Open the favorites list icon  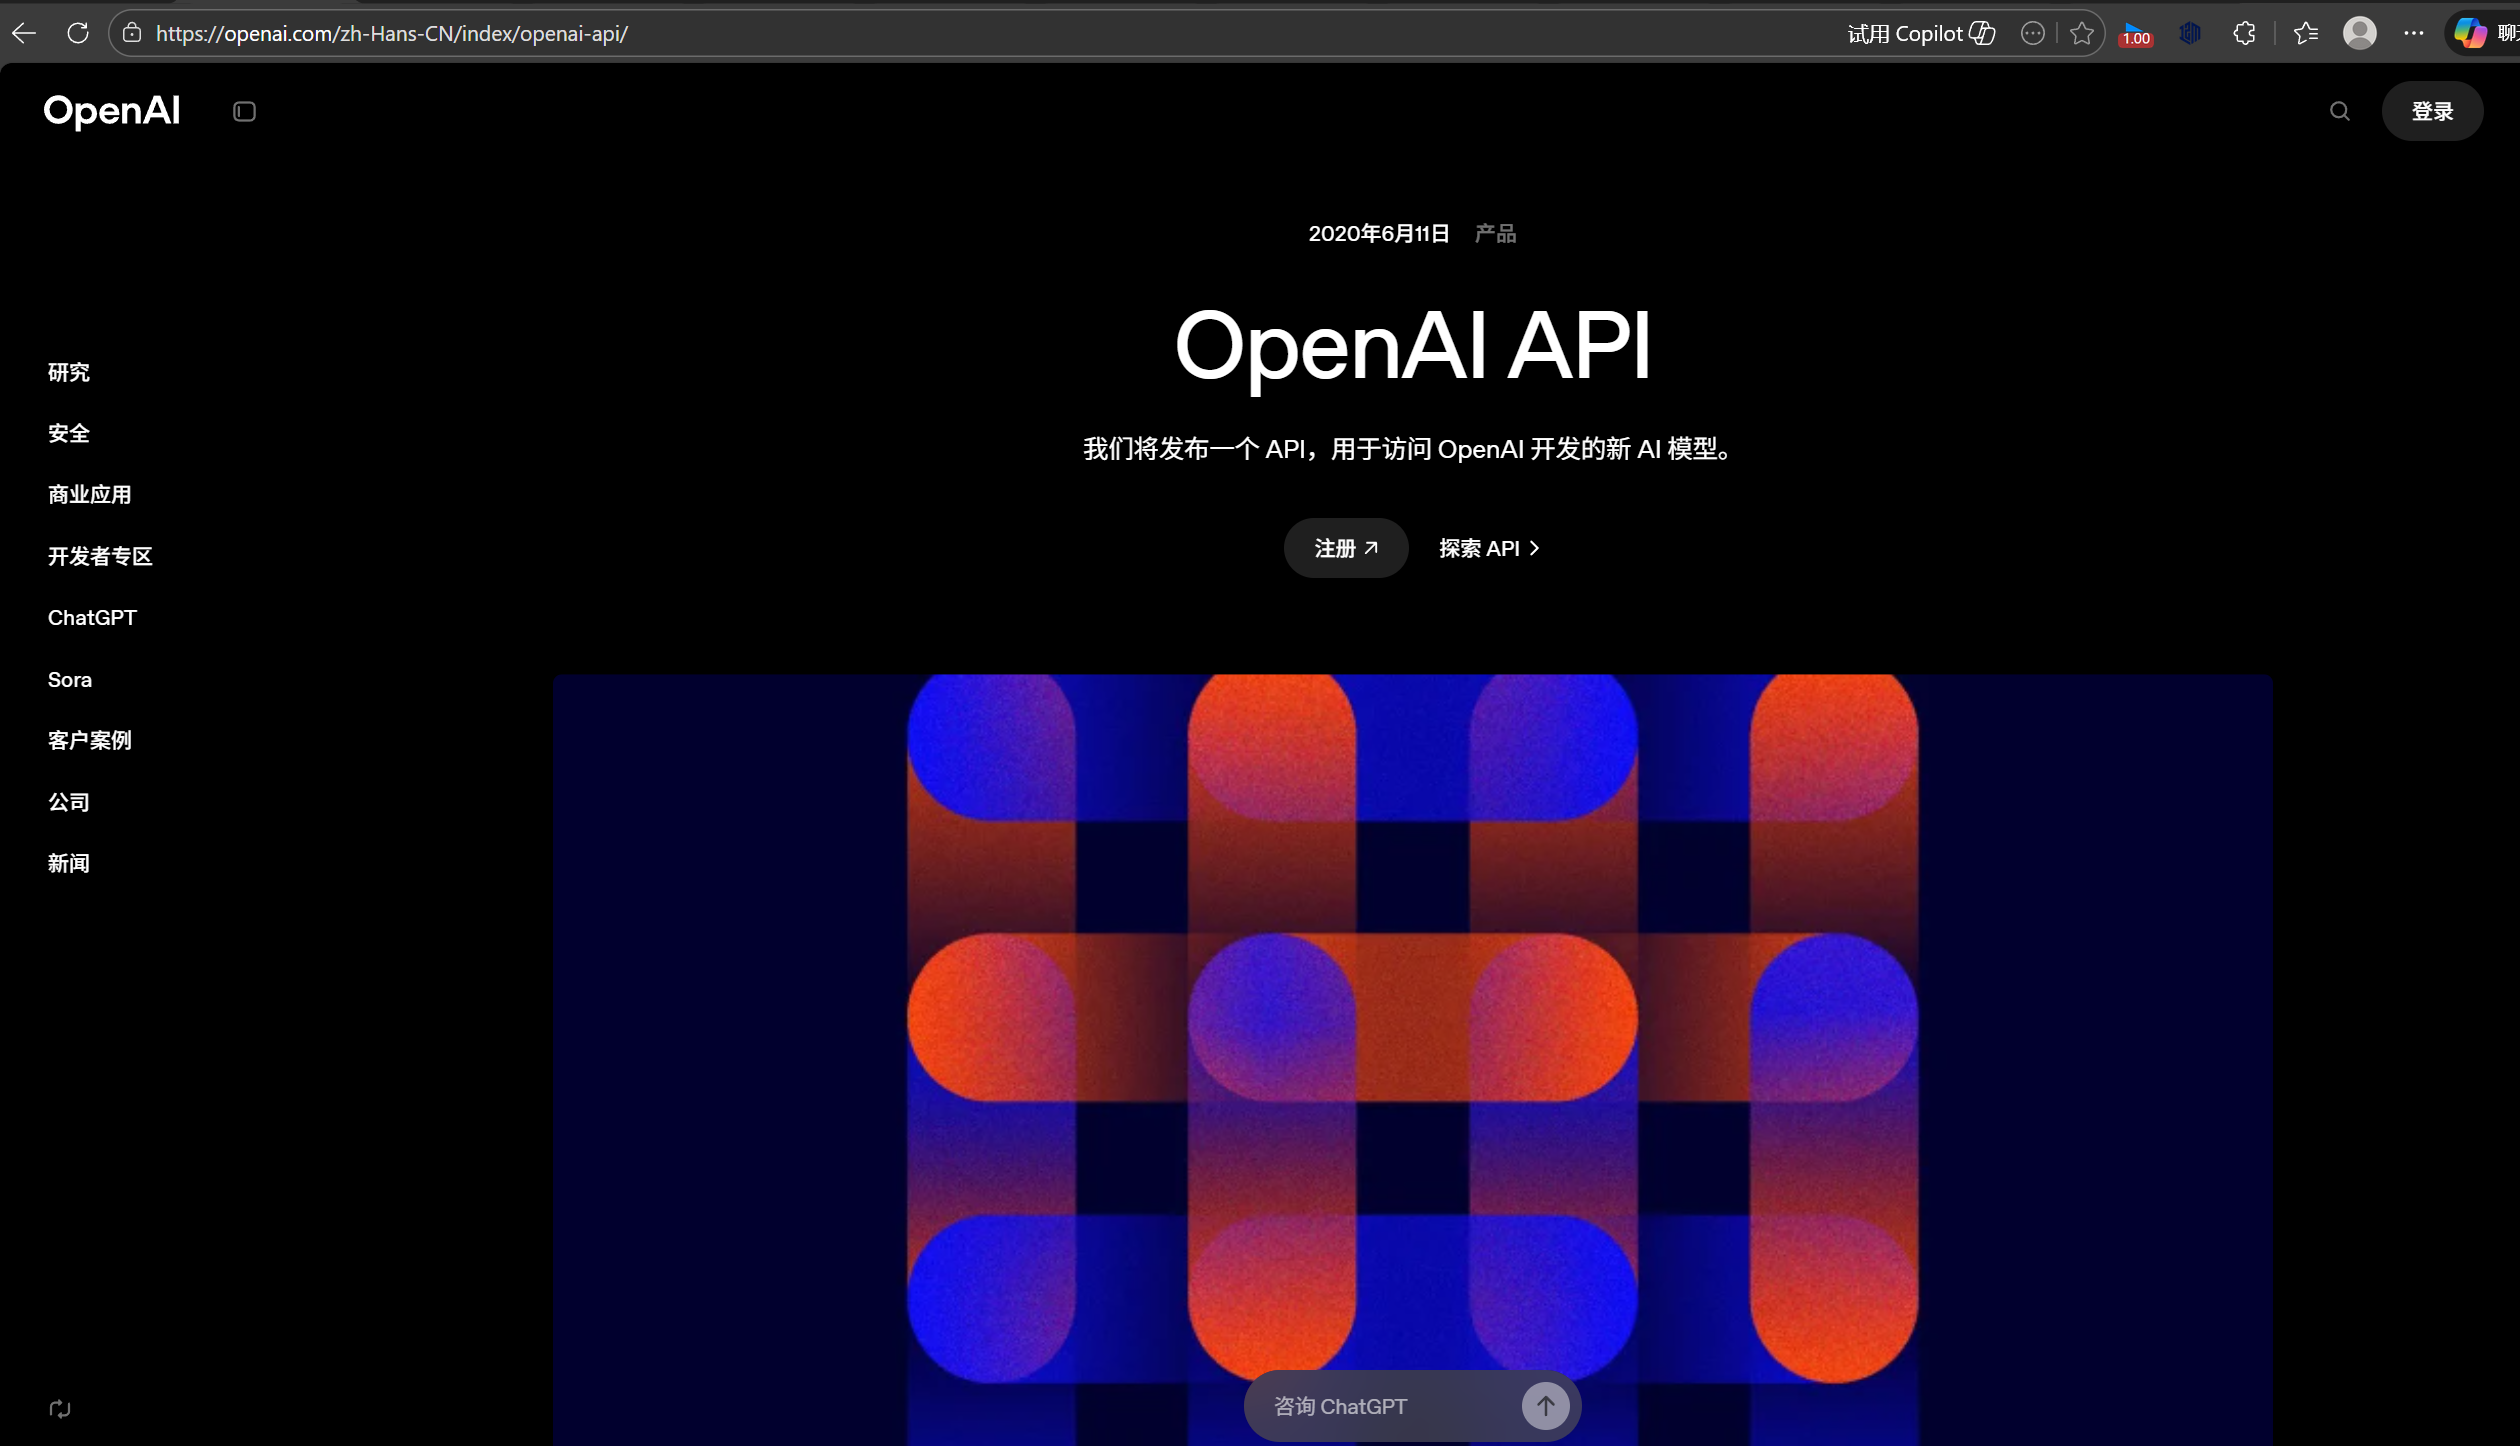point(2307,32)
